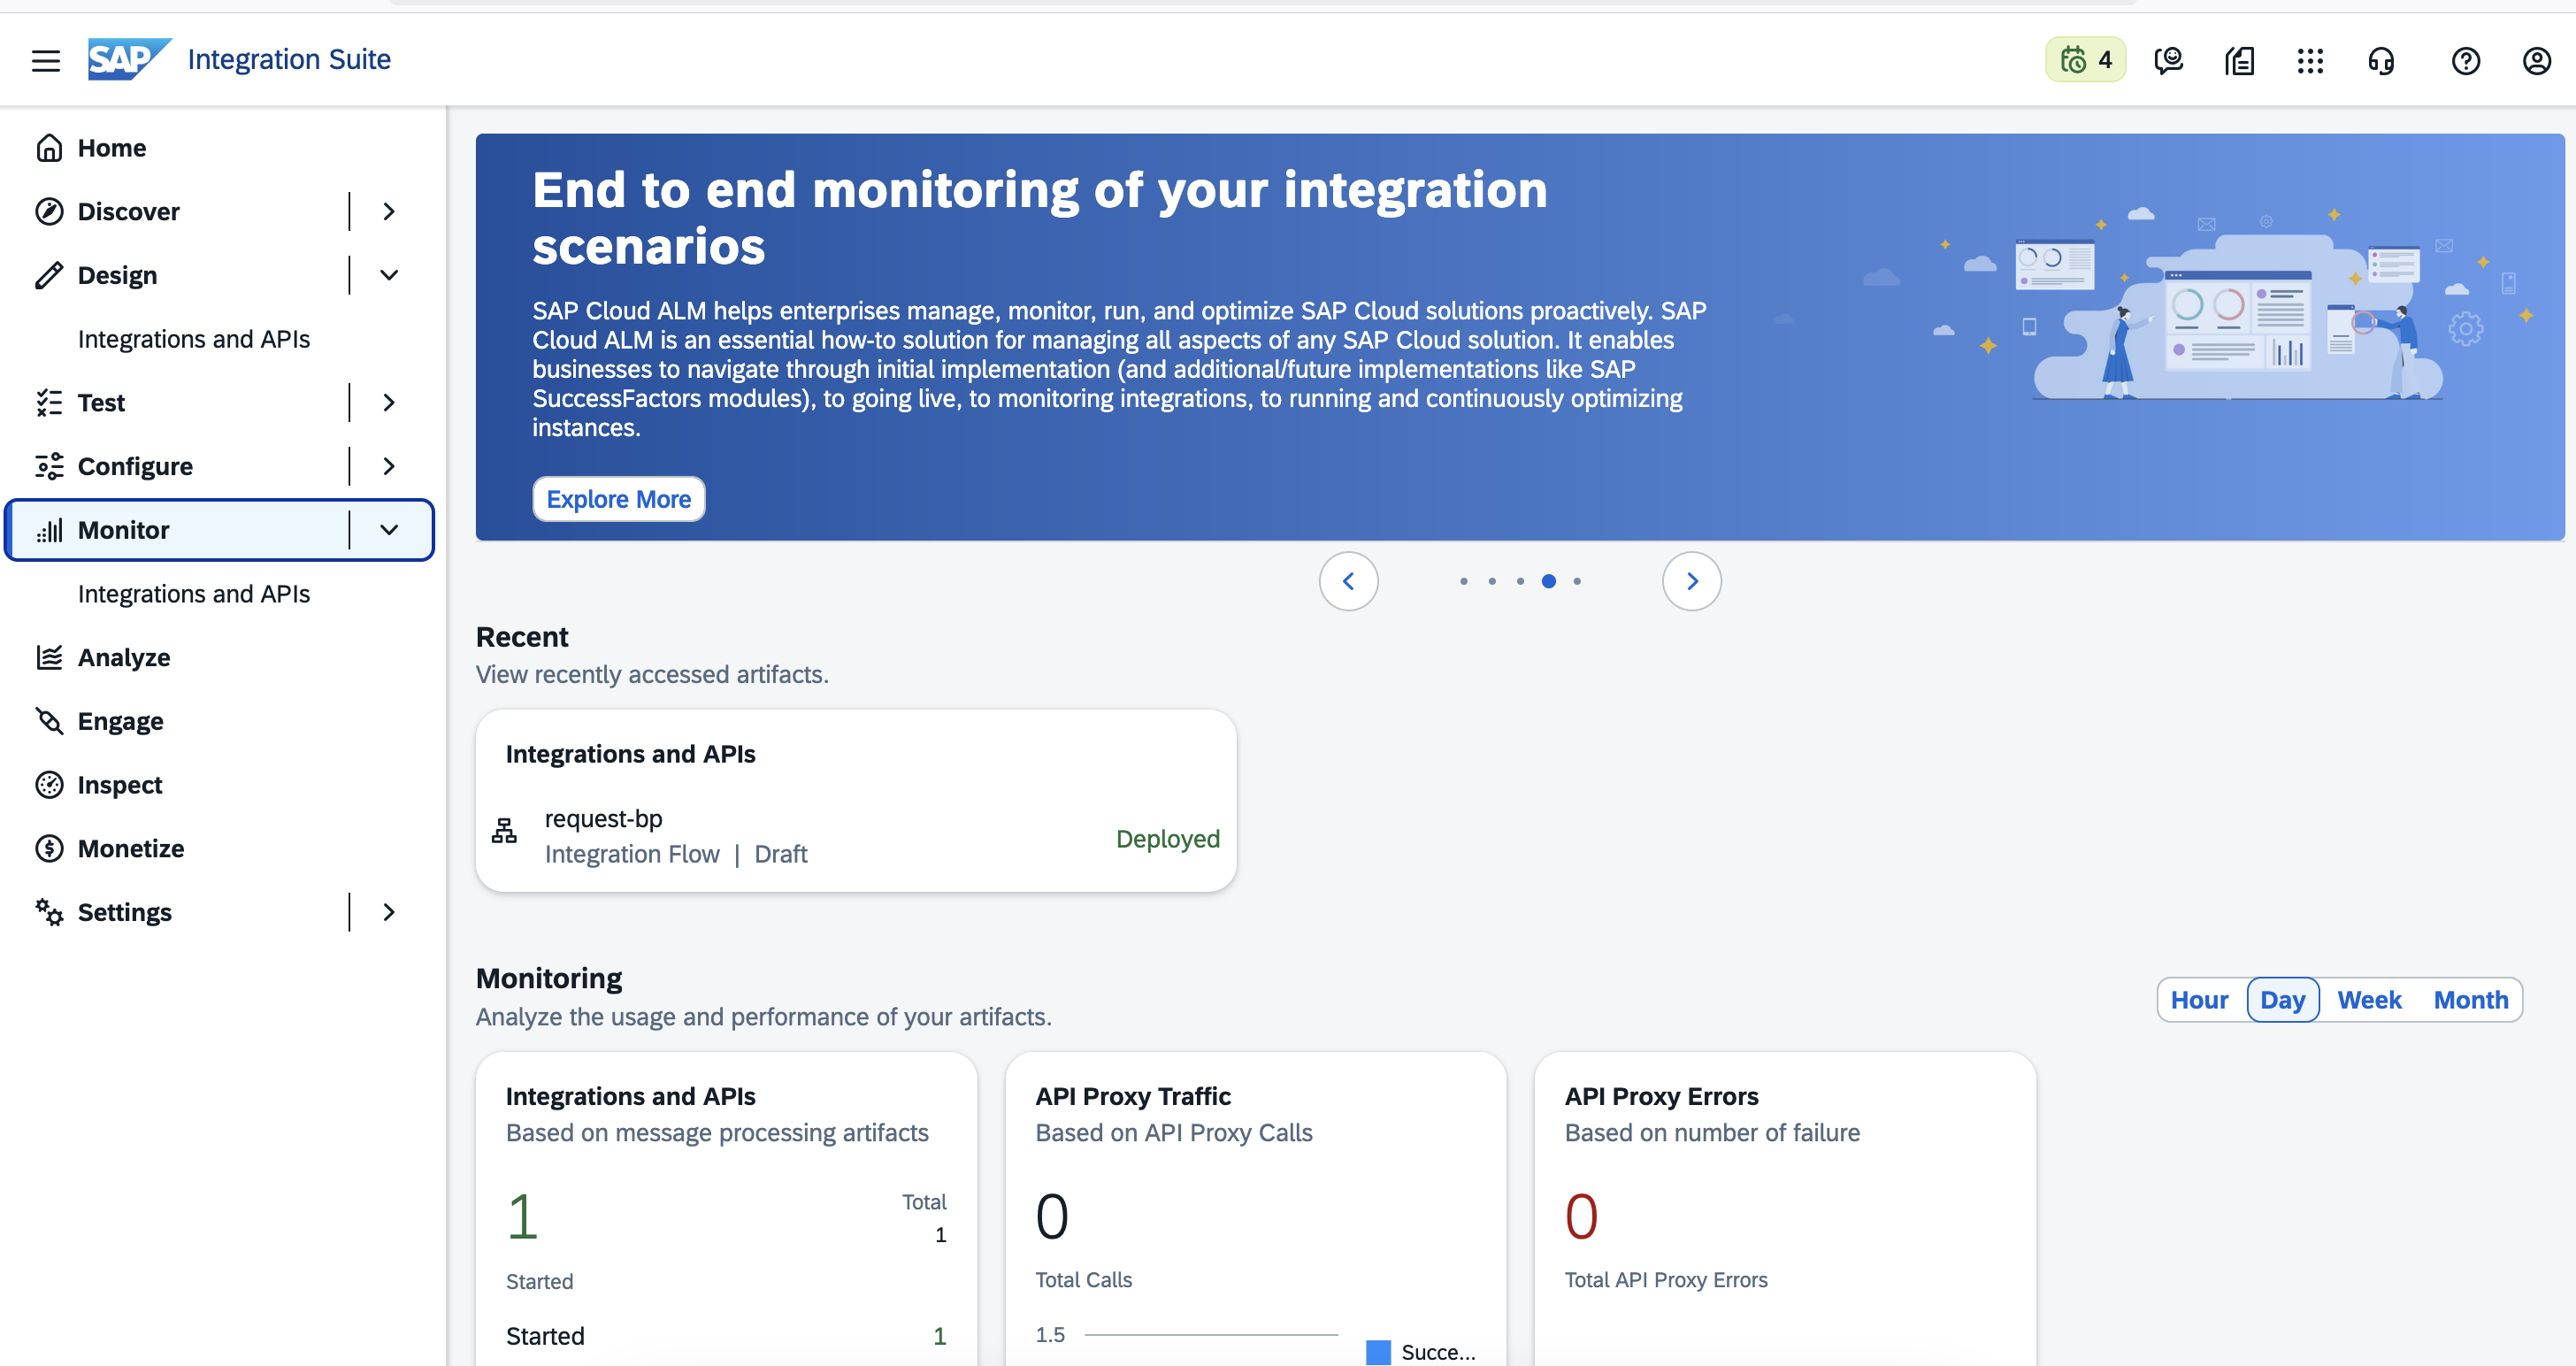Click the Total Calls label
Screen dimensions: 2576x1366
pos(1083,1280)
